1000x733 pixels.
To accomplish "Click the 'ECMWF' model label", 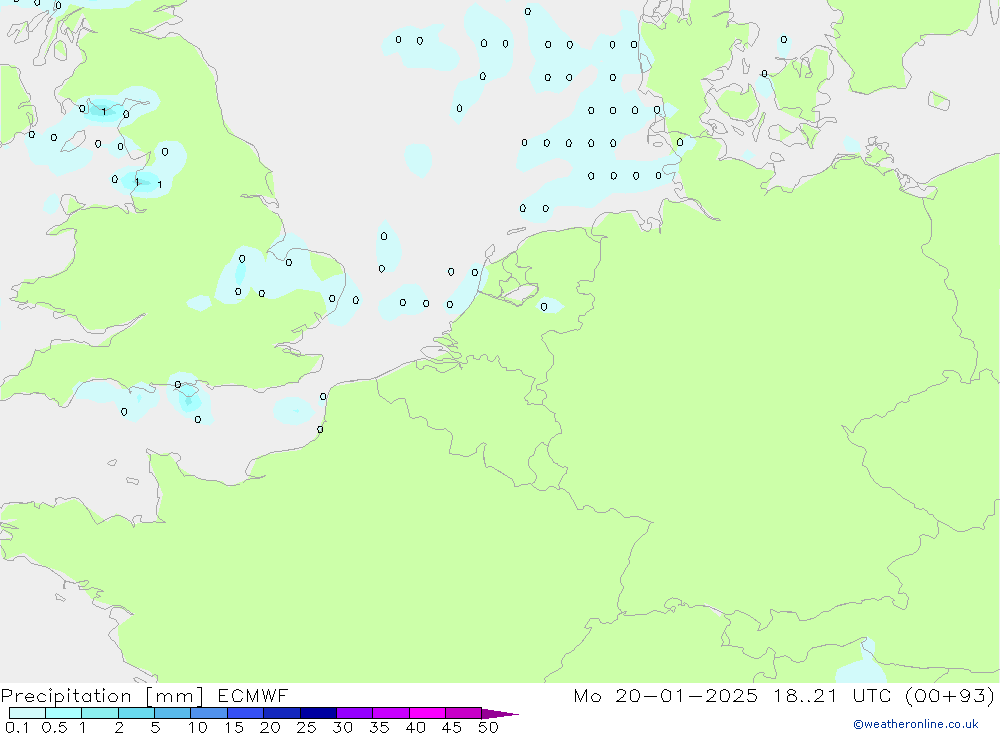I will 253,695.
